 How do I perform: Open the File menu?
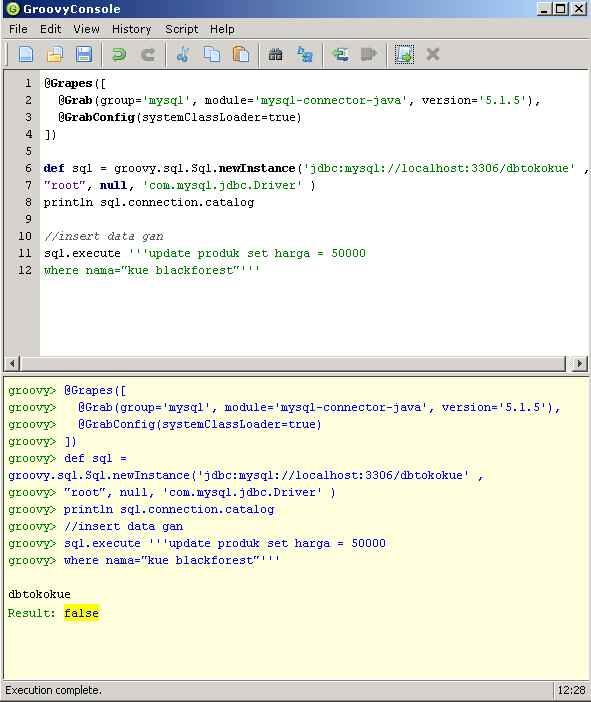18,29
